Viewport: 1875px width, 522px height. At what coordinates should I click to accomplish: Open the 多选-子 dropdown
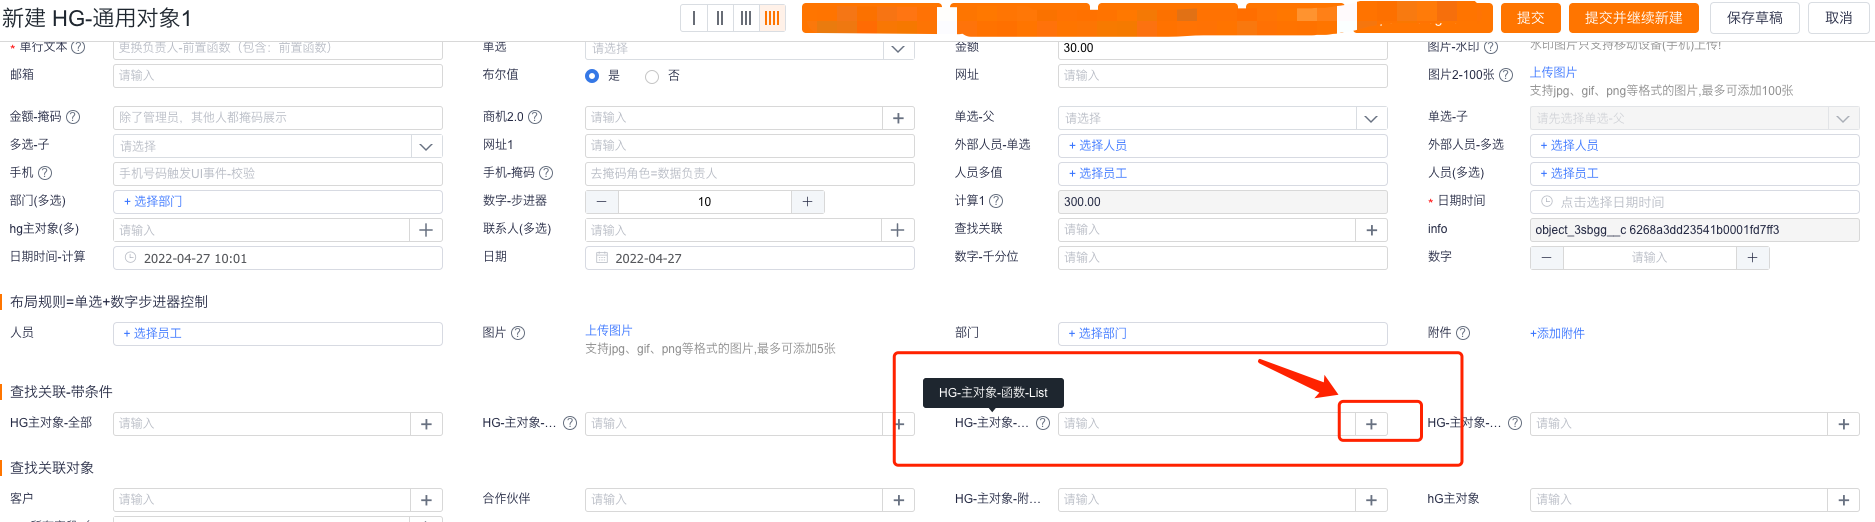click(x=426, y=146)
